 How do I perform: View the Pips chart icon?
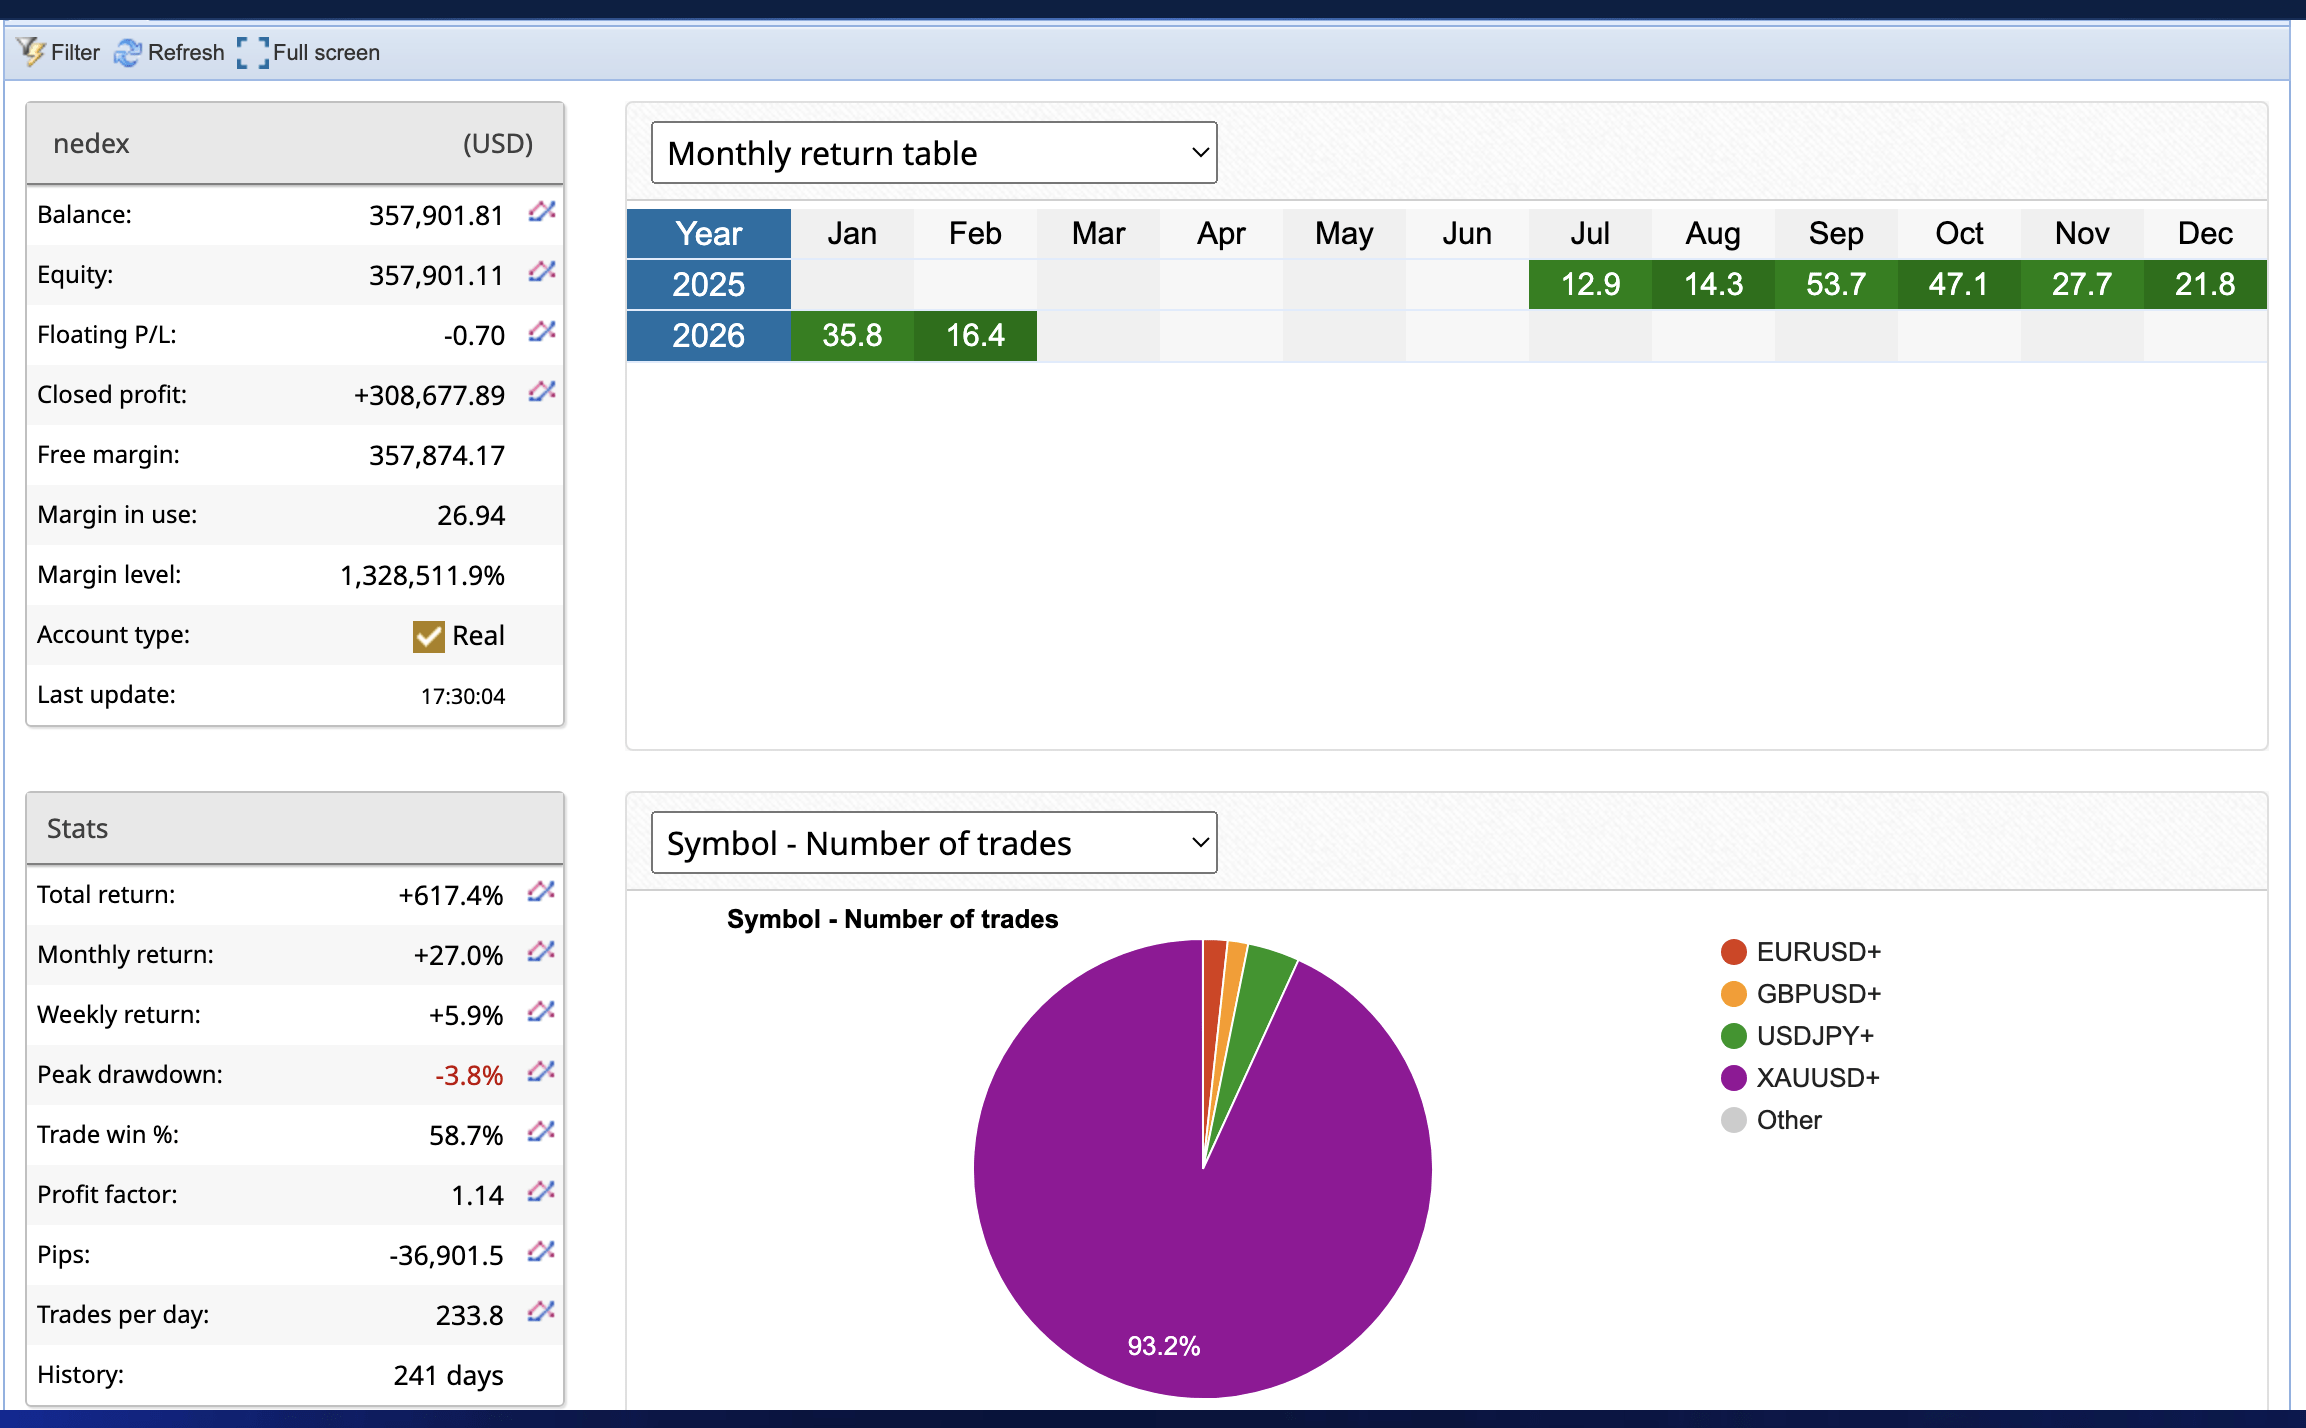(x=541, y=1253)
